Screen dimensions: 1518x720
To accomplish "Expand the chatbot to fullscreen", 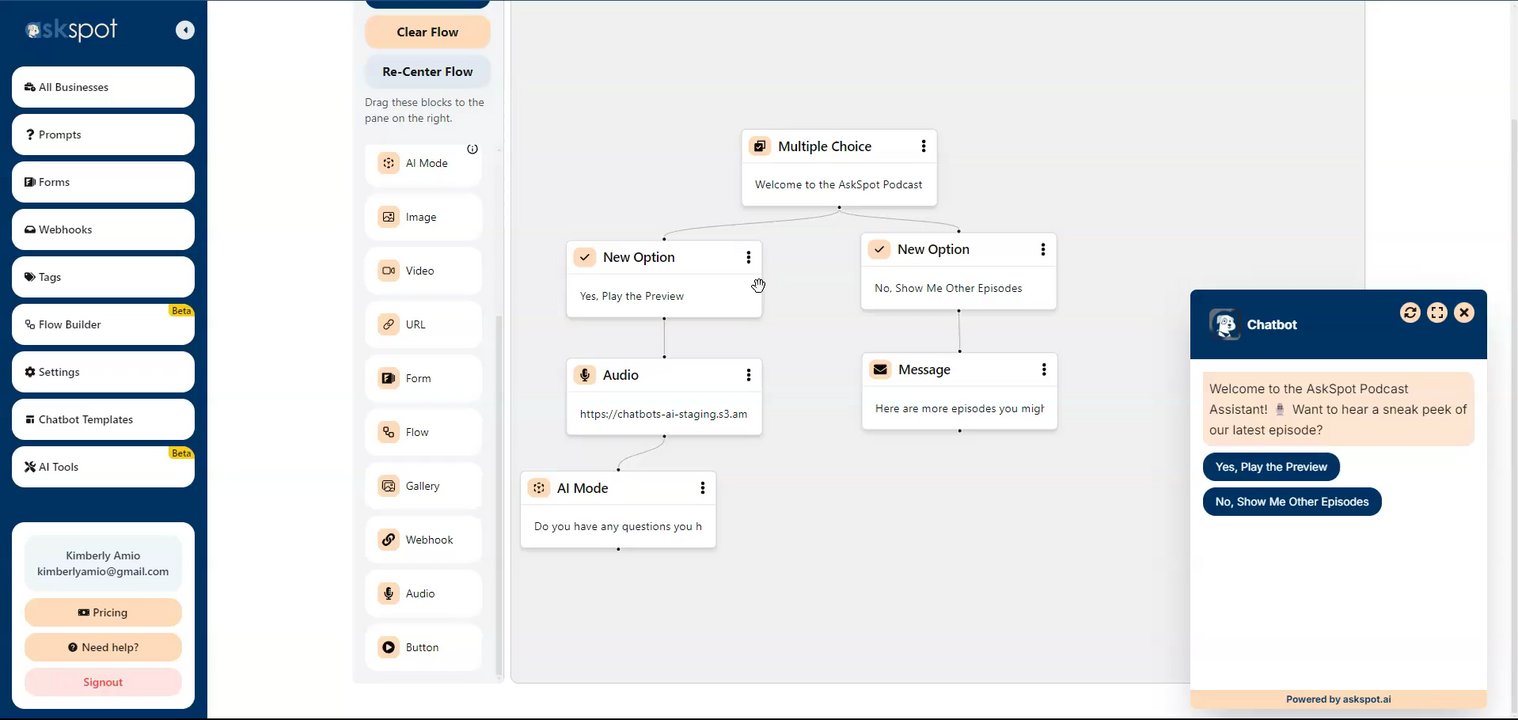I will (1437, 313).
